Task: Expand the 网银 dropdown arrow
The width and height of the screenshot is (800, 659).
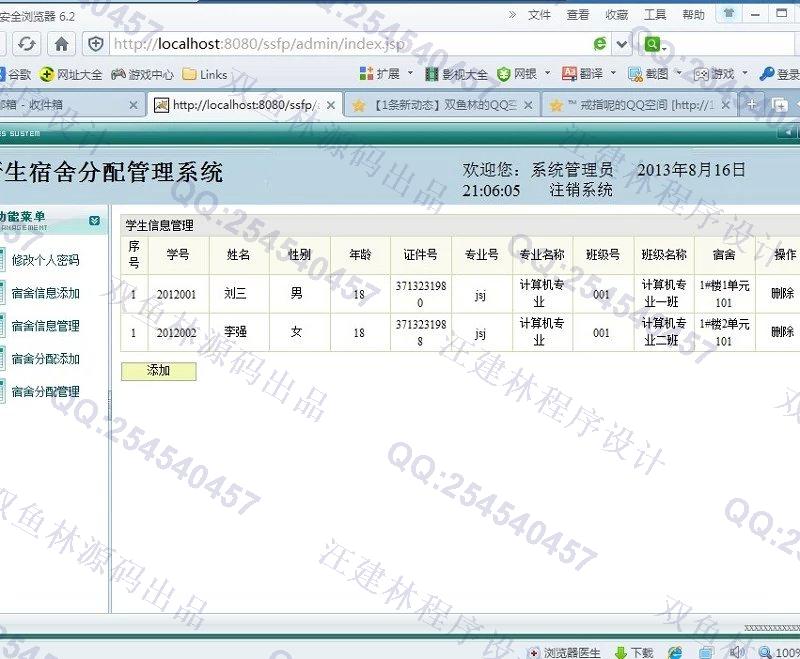Action: point(547,73)
